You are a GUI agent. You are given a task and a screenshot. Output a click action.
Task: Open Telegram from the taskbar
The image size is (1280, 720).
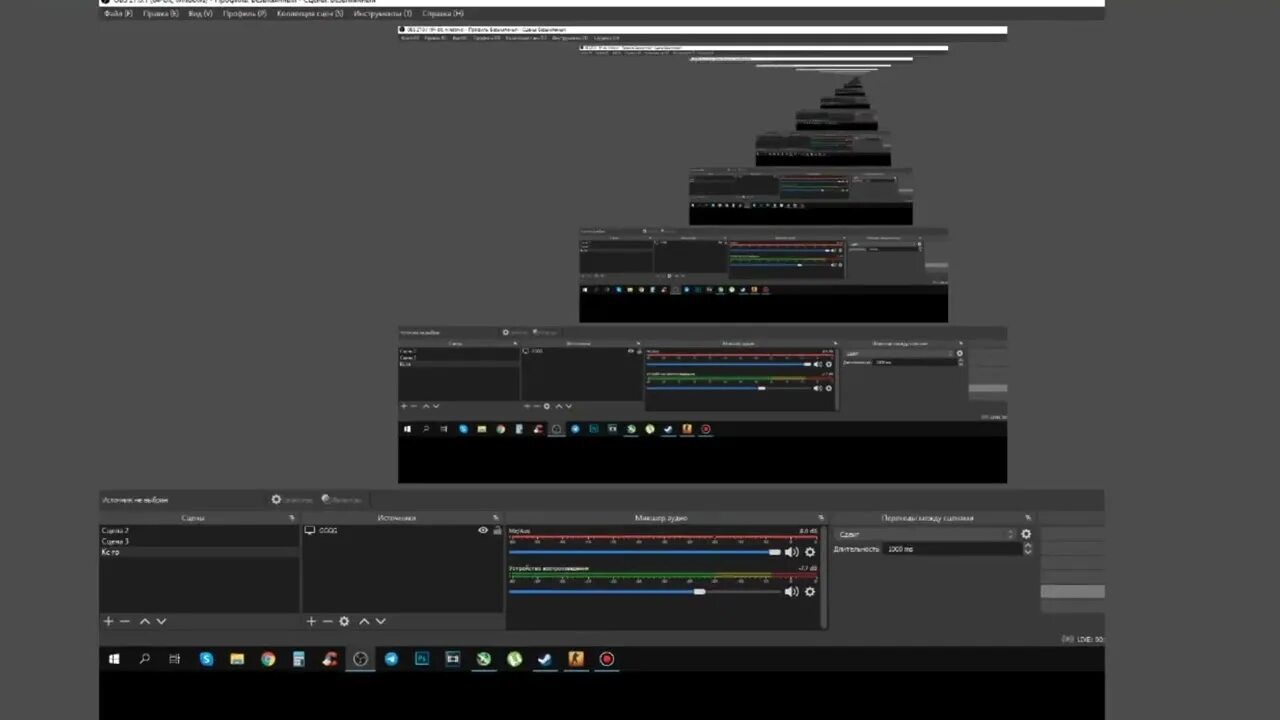click(x=391, y=659)
